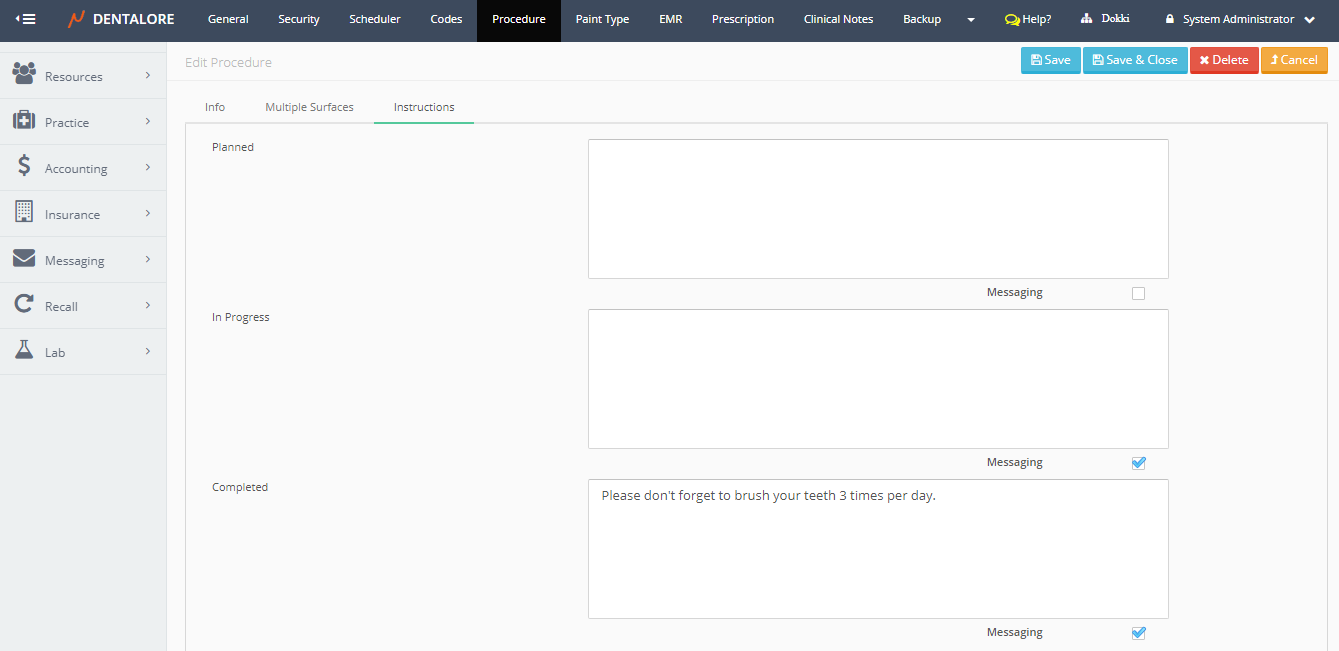Uncheck the Completed Messaging checkbox
The image size is (1339, 651).
click(x=1138, y=633)
